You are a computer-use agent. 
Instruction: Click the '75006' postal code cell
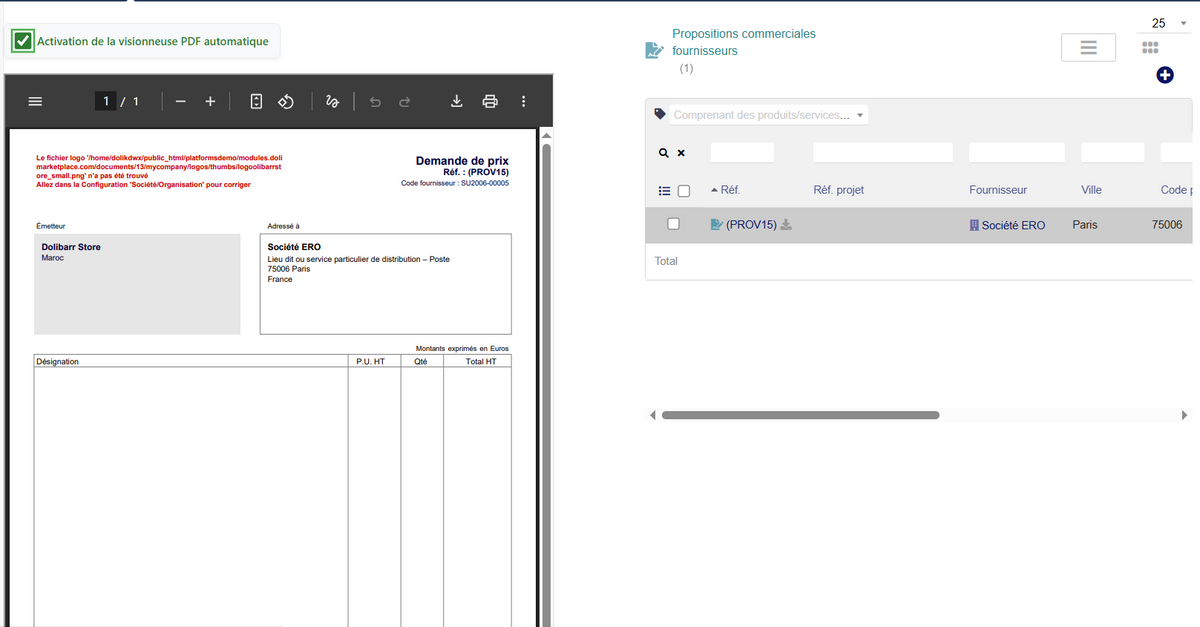point(1167,225)
